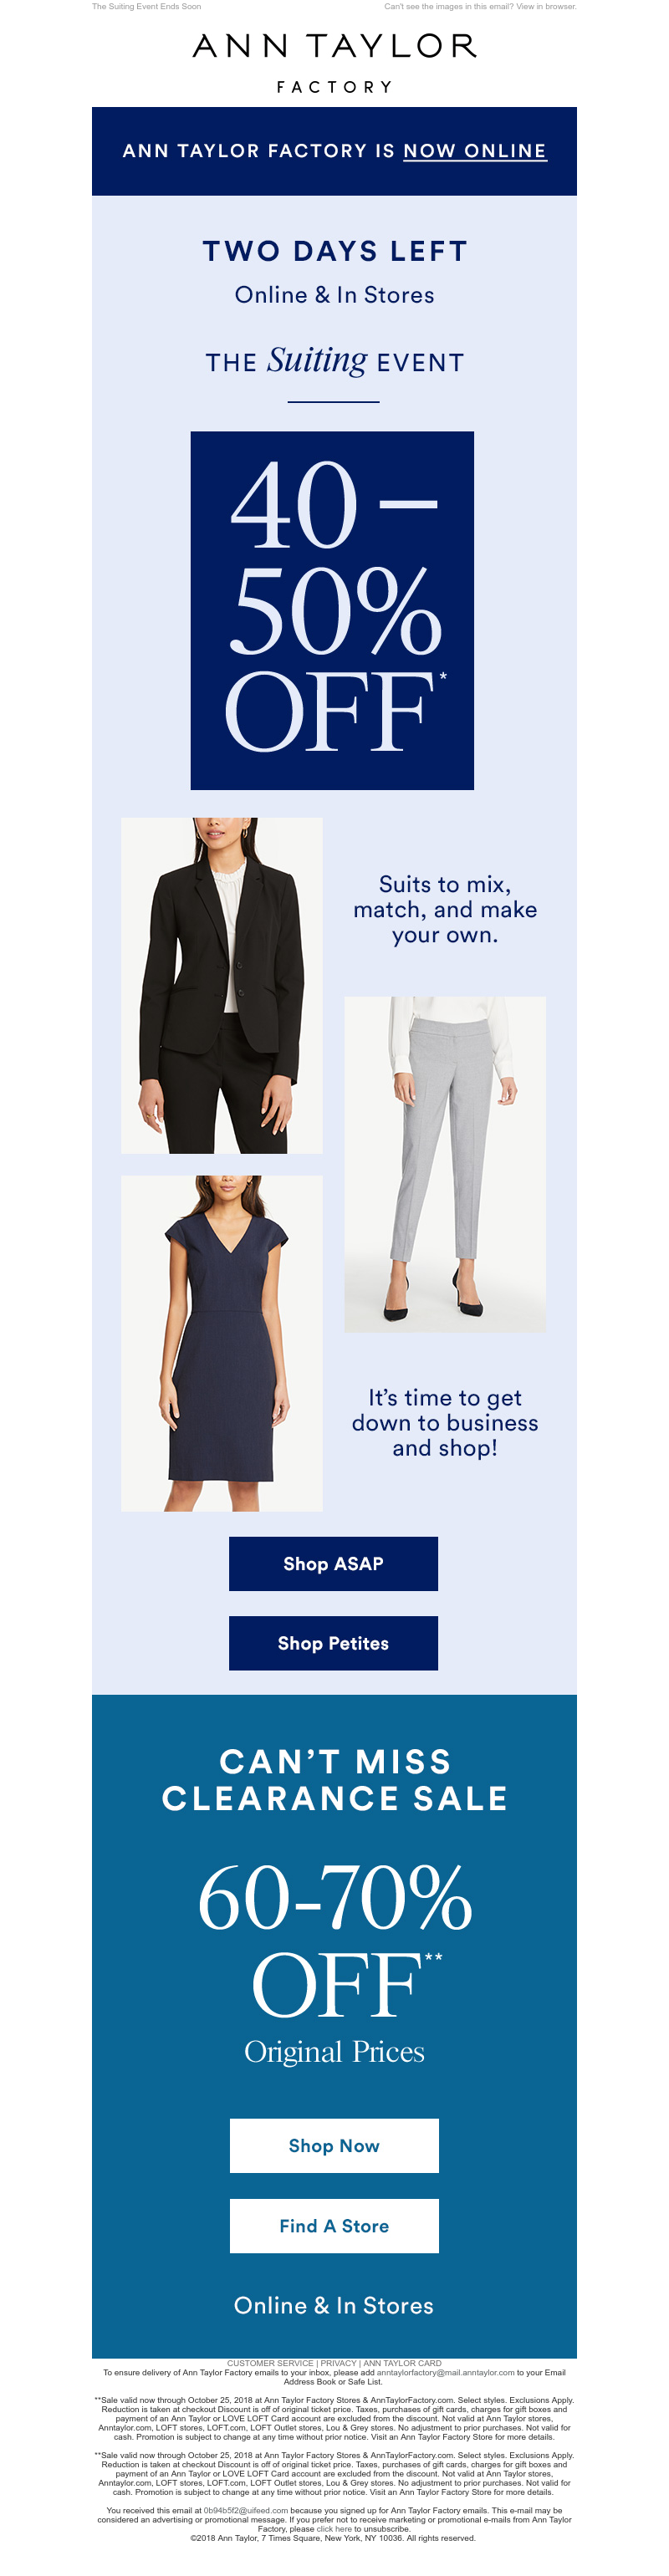The height and width of the screenshot is (2576, 669).
Task: Click the 0b94b5f2@uifeed.com email address
Action: pos(246,2510)
